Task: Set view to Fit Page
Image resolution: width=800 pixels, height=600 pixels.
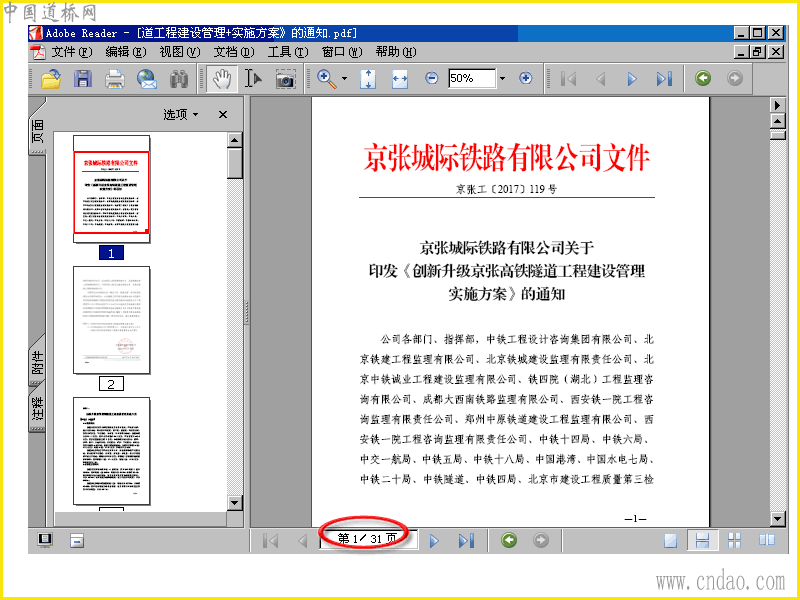Action: (x=368, y=79)
